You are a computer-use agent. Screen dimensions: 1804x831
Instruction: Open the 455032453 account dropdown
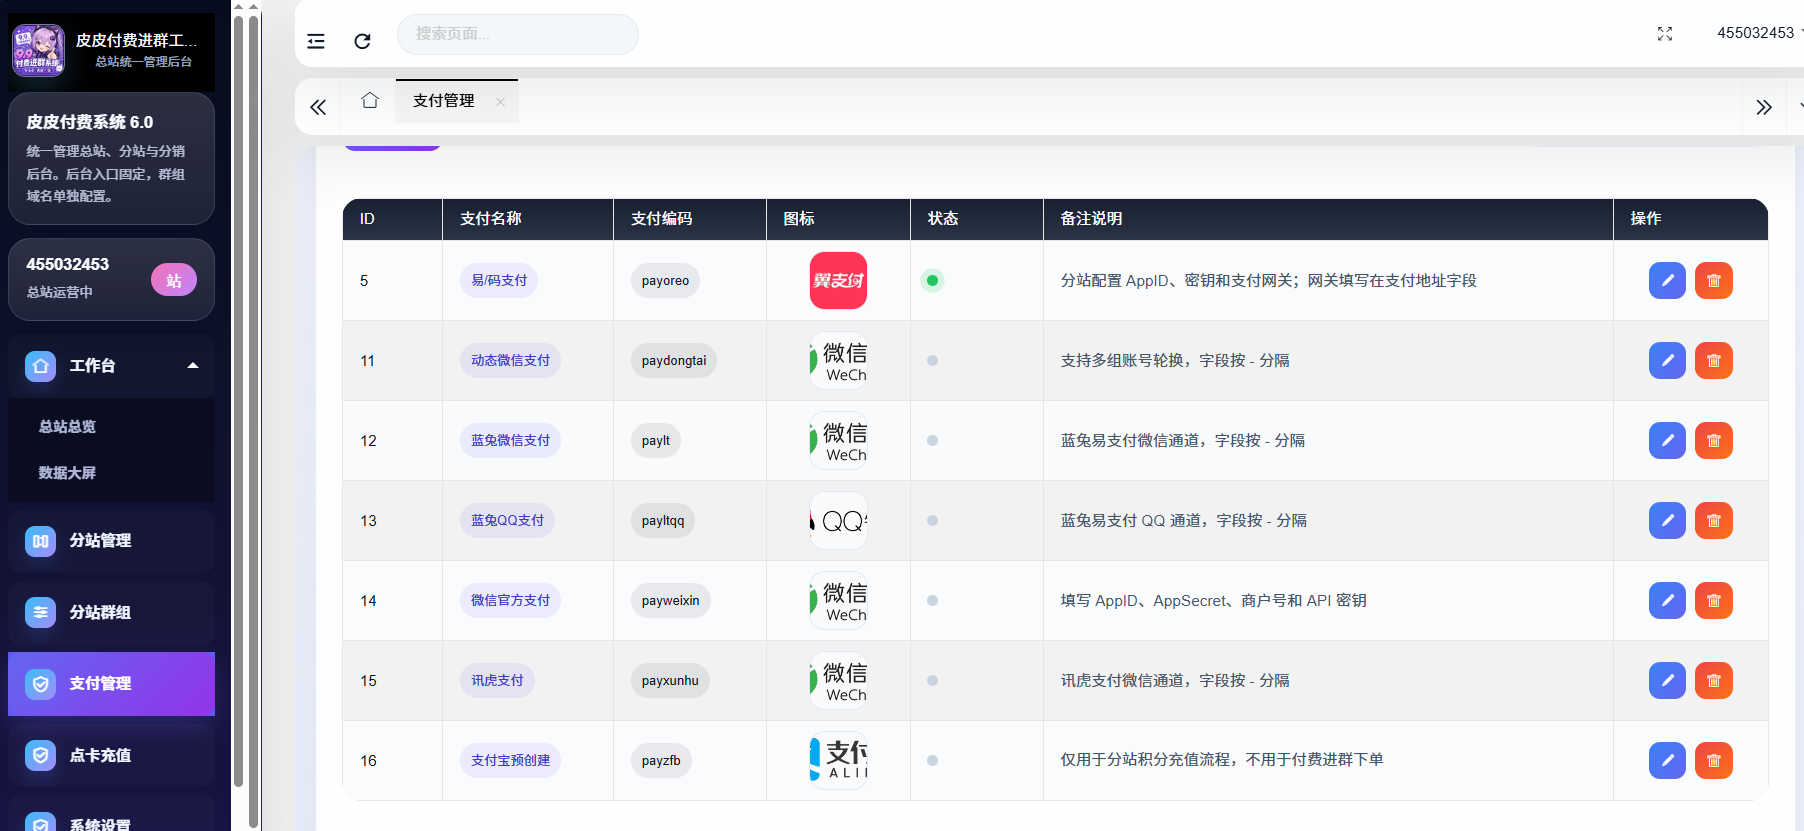1760,33
